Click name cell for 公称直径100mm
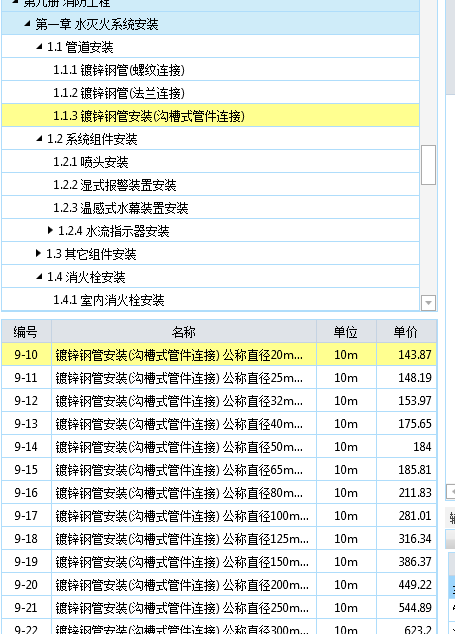Image resolution: width=455 pixels, height=634 pixels. [x=184, y=516]
